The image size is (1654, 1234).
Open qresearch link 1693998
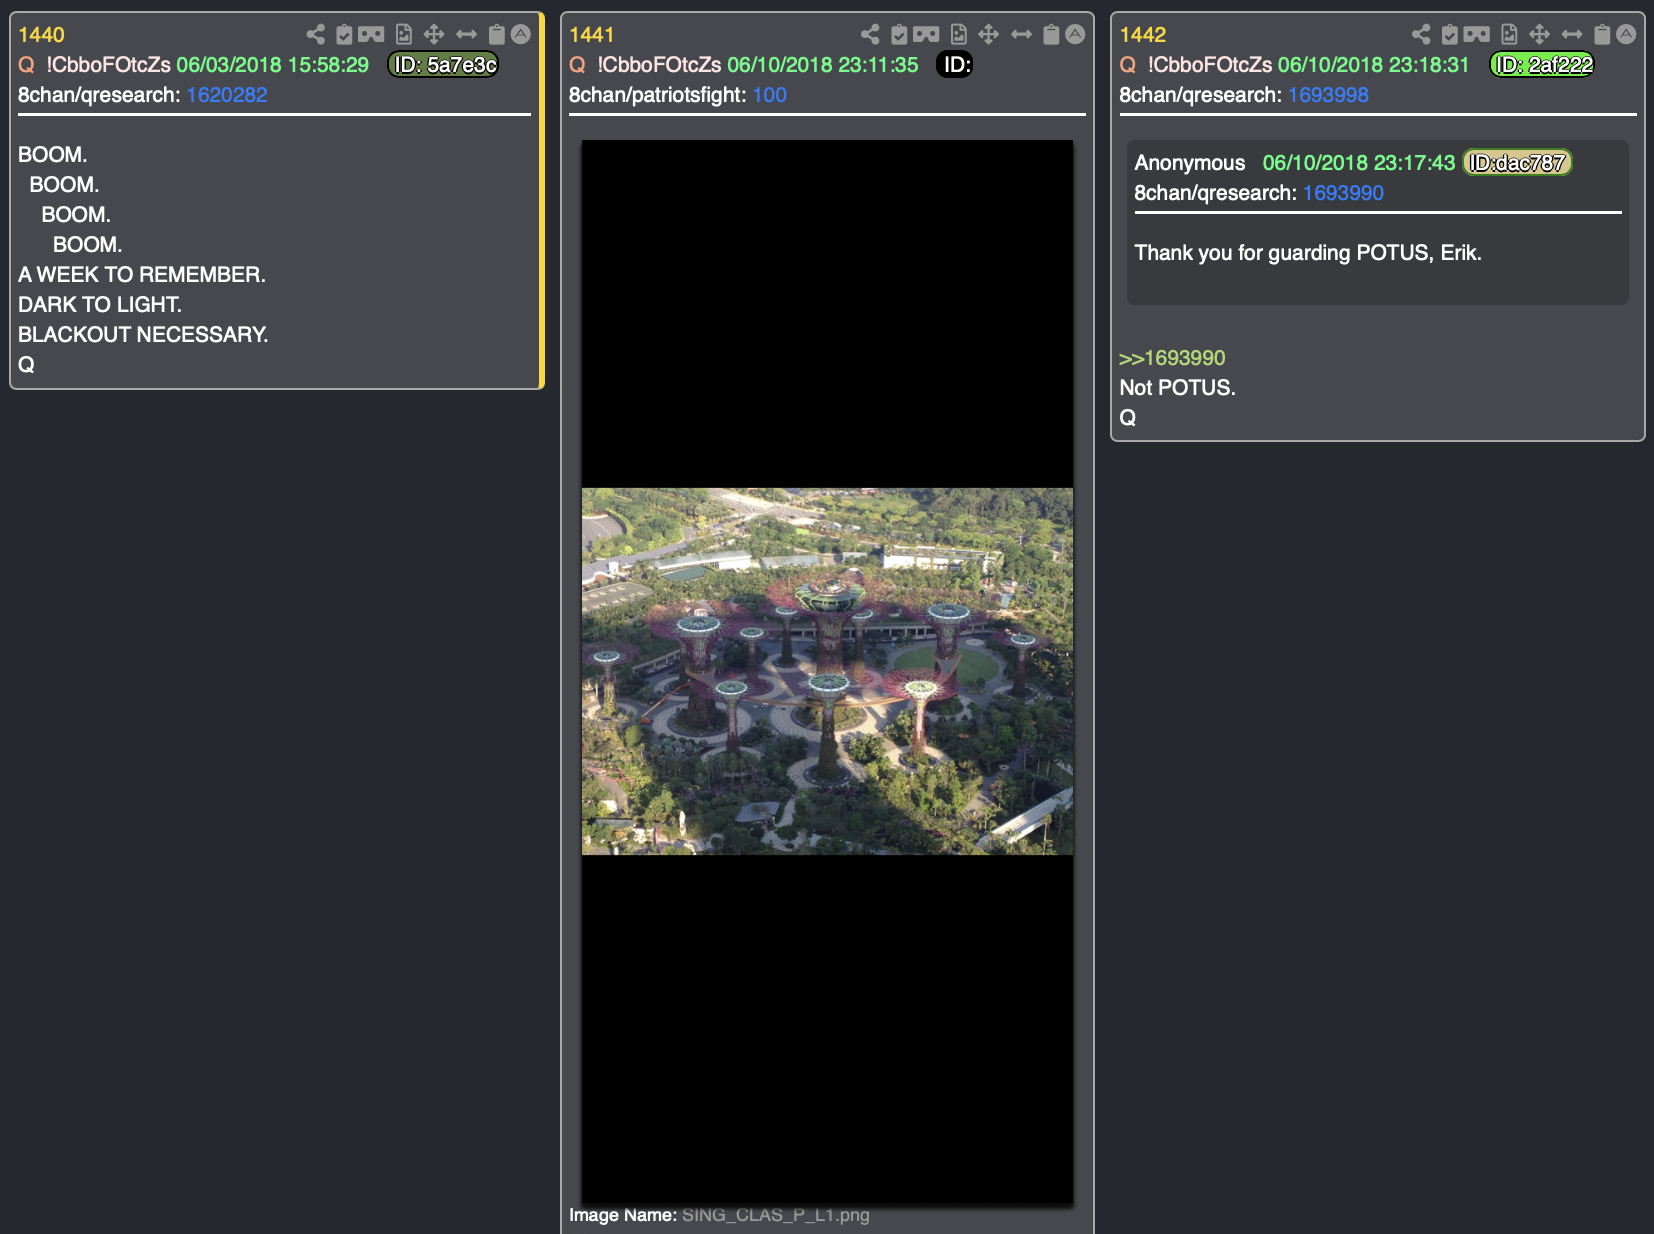tap(1328, 95)
